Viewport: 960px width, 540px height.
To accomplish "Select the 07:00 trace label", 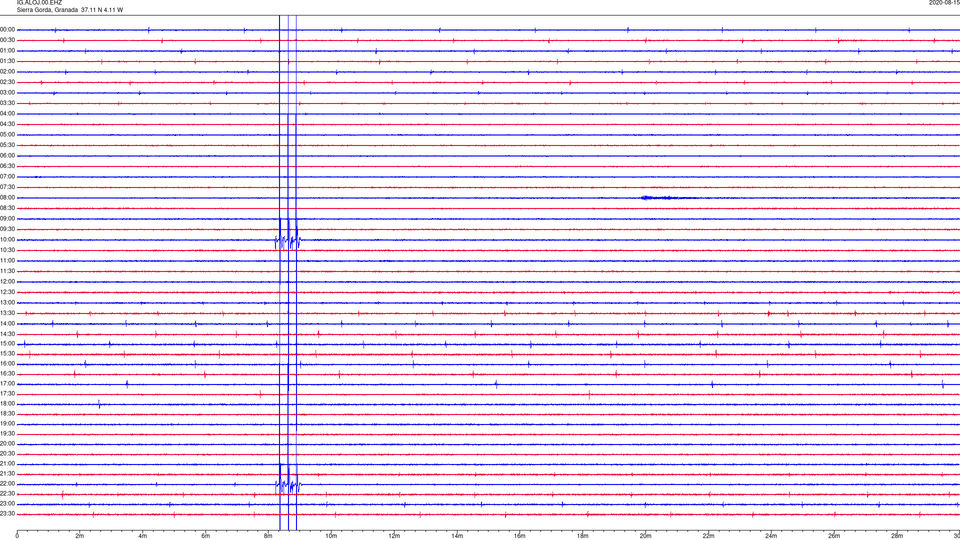I will (7, 177).
